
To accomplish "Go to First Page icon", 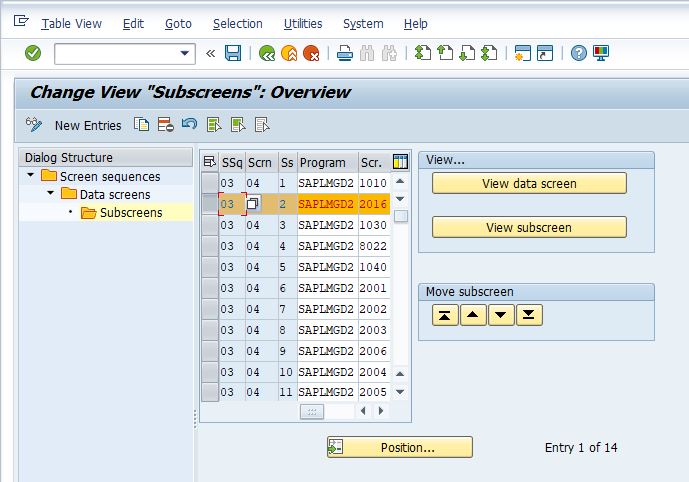I will tap(423, 53).
